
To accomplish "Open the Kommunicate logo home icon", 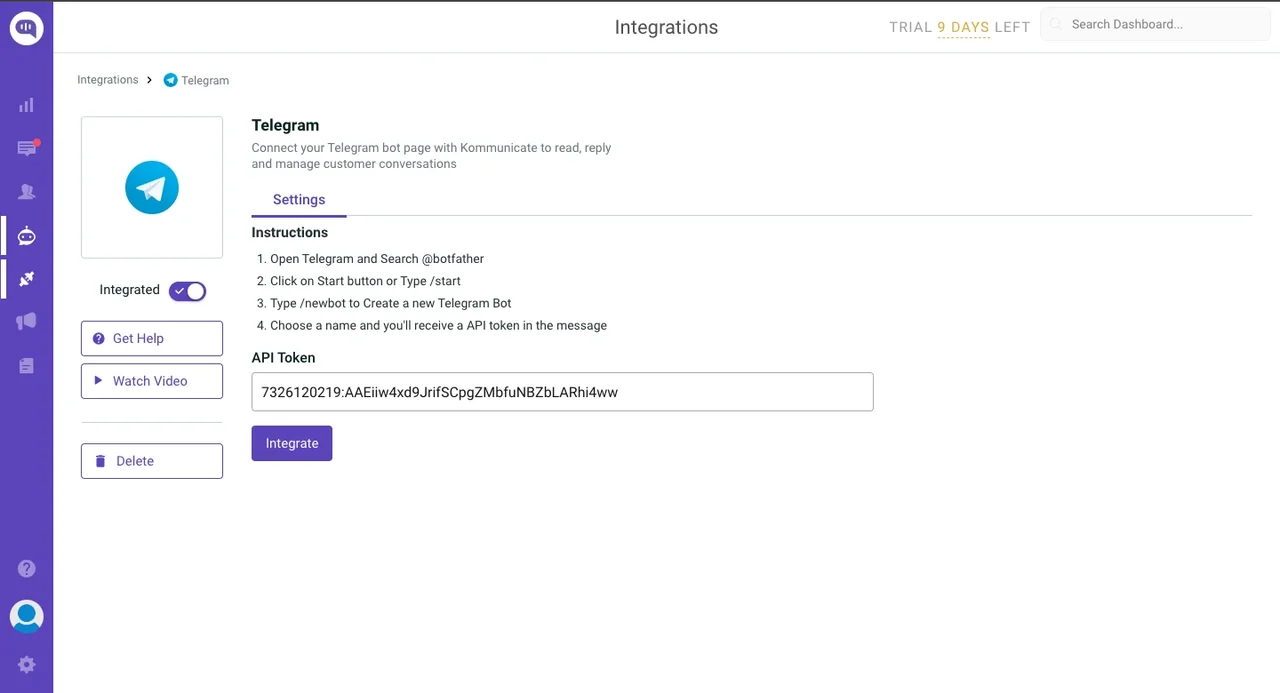I will point(26,28).
